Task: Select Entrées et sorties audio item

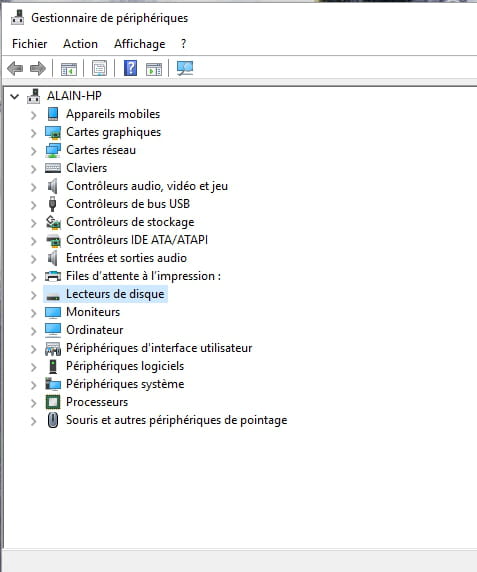Action: click(126, 258)
